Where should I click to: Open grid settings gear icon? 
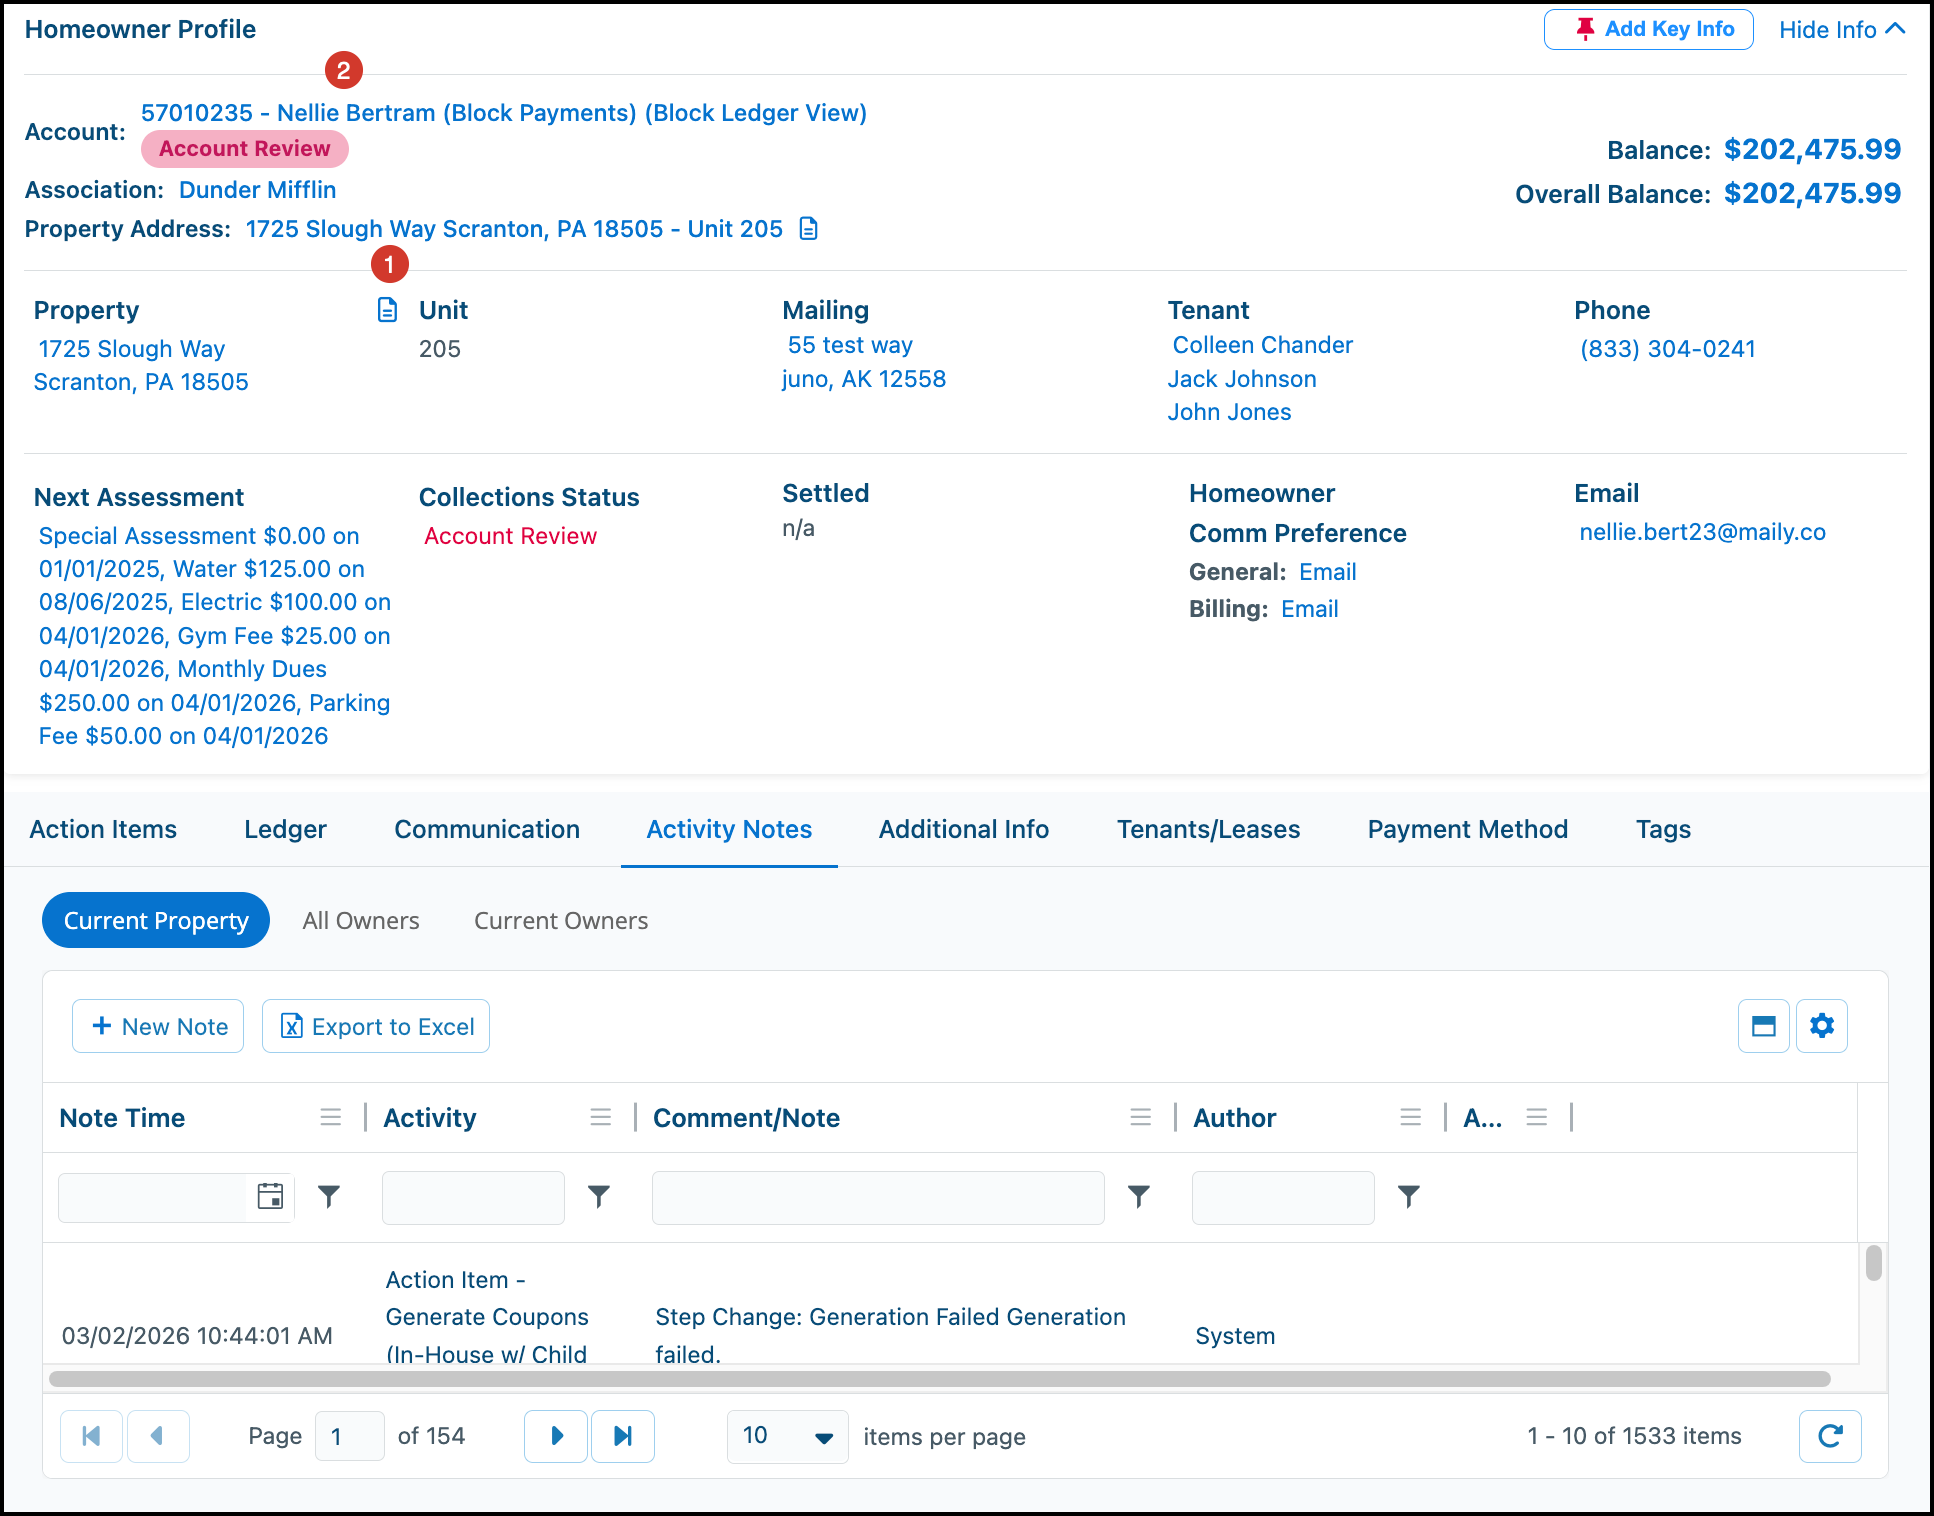click(x=1822, y=1026)
